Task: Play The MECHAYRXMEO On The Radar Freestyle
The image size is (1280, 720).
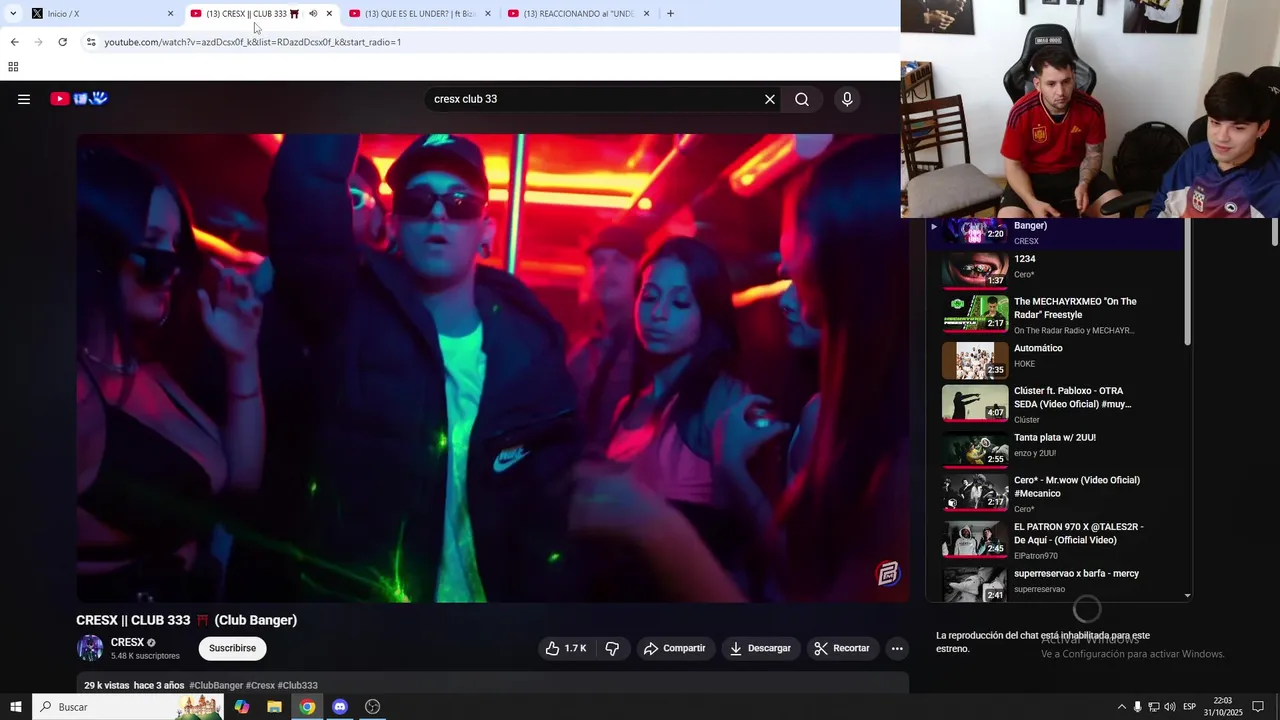Action: [1055, 314]
